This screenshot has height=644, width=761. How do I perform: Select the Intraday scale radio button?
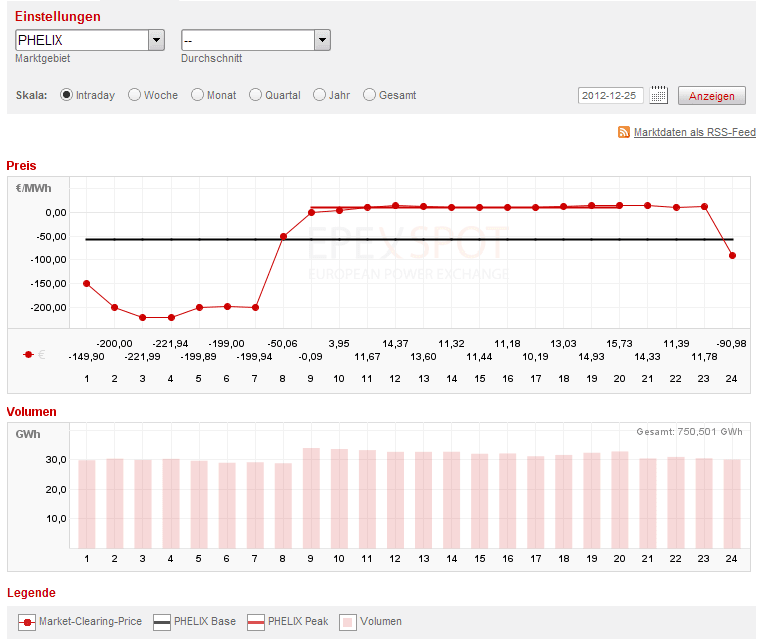66,95
